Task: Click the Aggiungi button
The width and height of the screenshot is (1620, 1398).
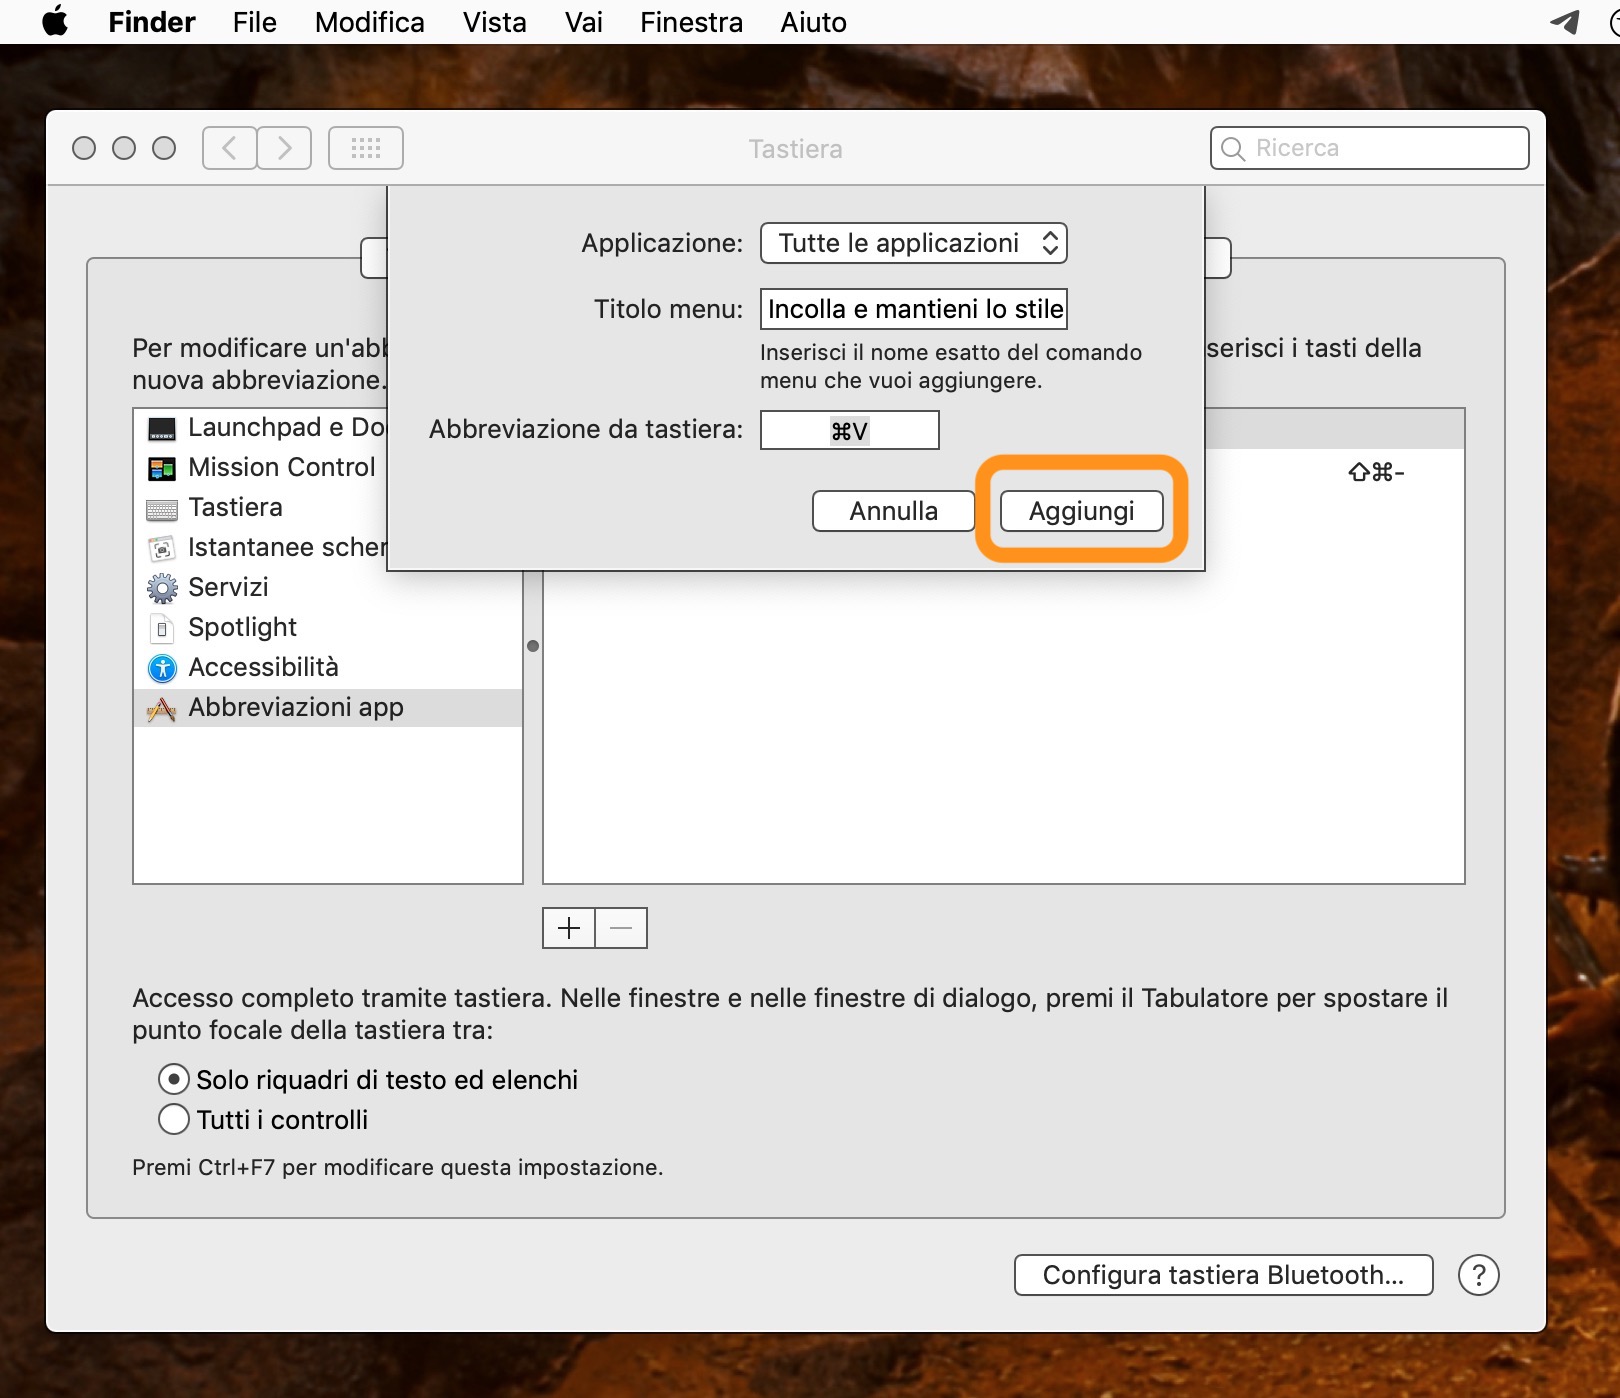Action: click(x=1082, y=511)
